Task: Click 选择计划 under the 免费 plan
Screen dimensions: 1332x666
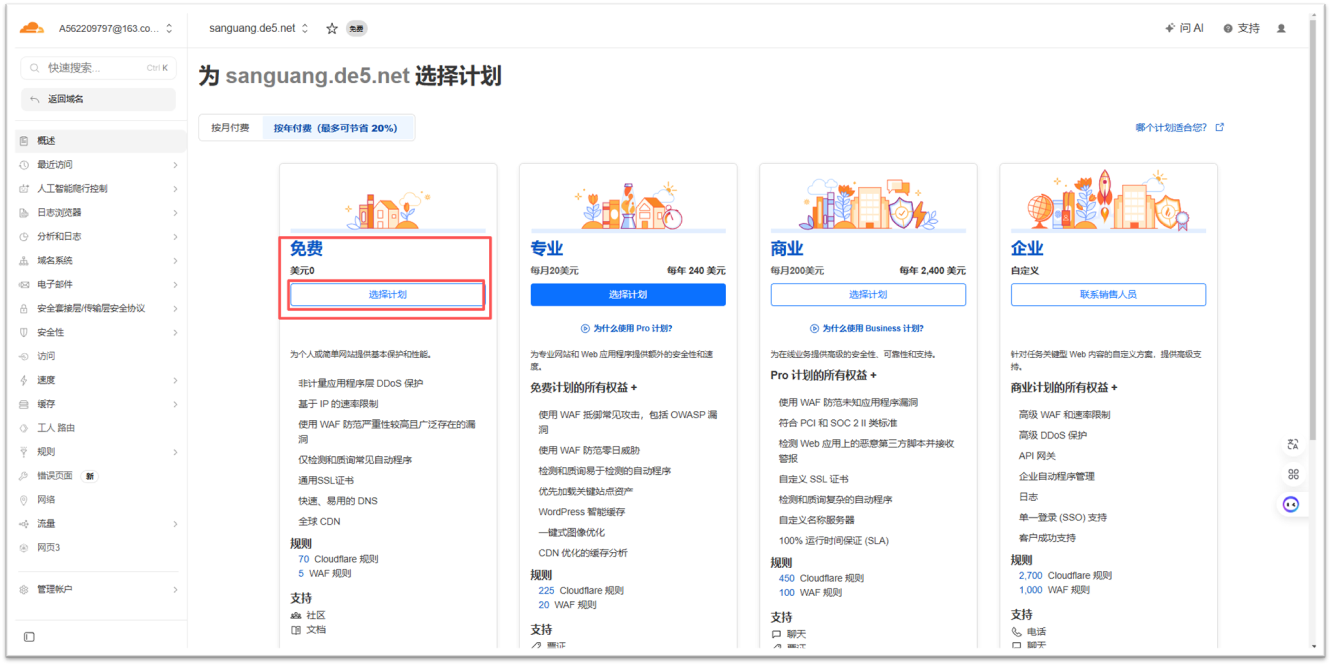Action: 387,295
